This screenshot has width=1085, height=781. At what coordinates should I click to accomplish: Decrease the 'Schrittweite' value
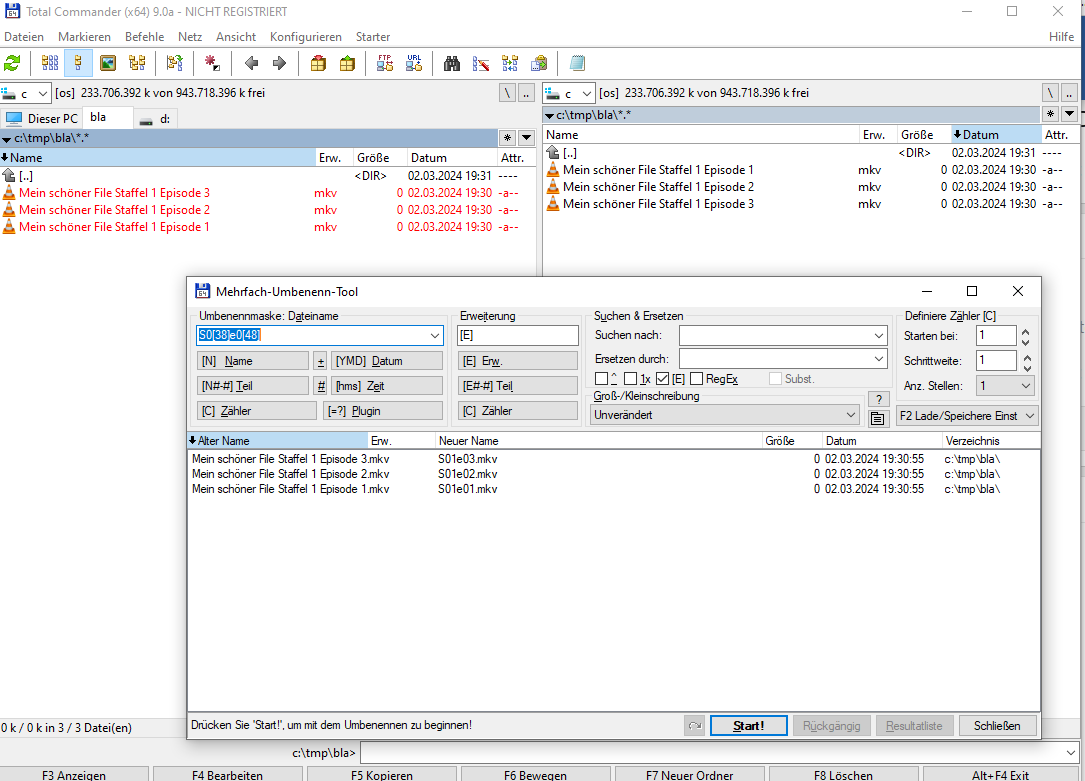tap(1027, 366)
